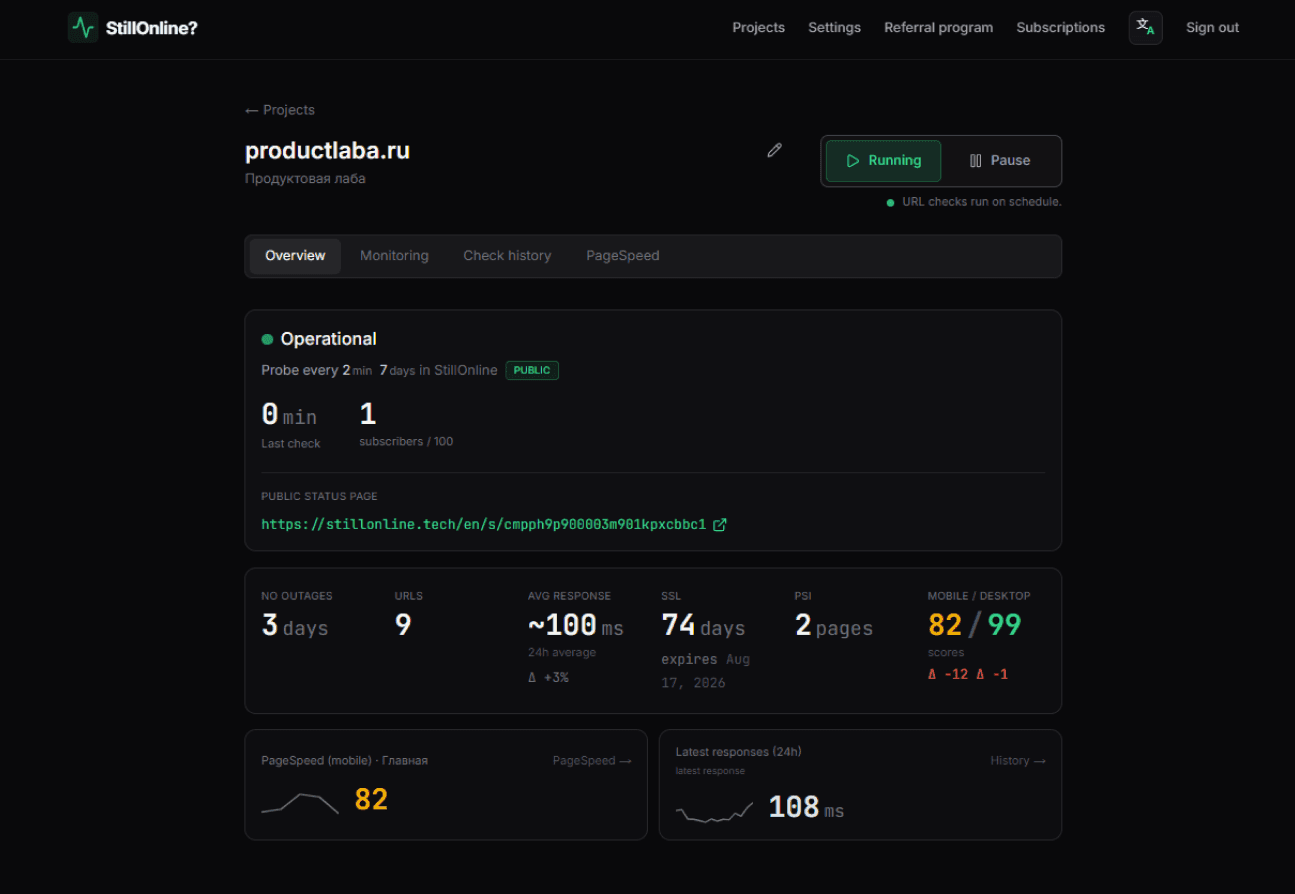Click the '2 pages' PSI value

pyautogui.click(x=834, y=626)
